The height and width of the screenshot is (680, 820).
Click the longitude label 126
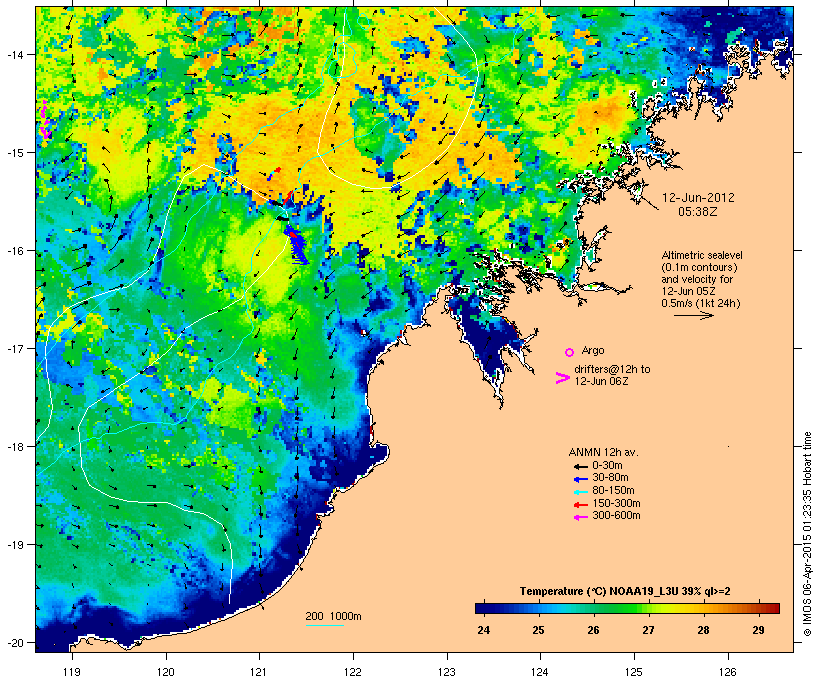[728, 672]
